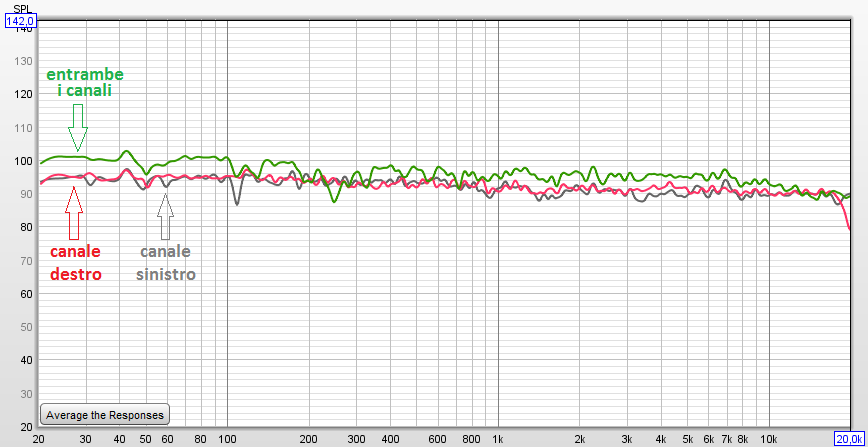This screenshot has height=447, width=868.
Task: Click the 600 frequency axis label
Action: tap(437, 439)
